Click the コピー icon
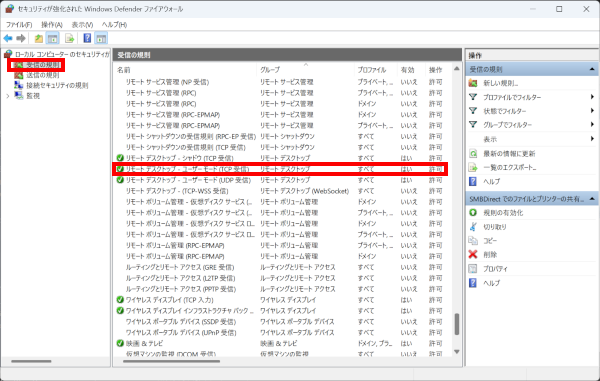The image size is (600, 381). point(473,240)
